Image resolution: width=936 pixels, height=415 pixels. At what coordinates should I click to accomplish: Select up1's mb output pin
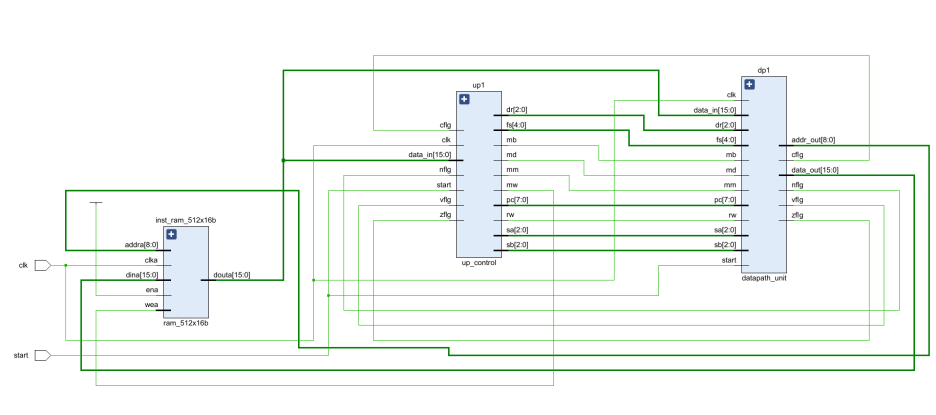(x=511, y=140)
